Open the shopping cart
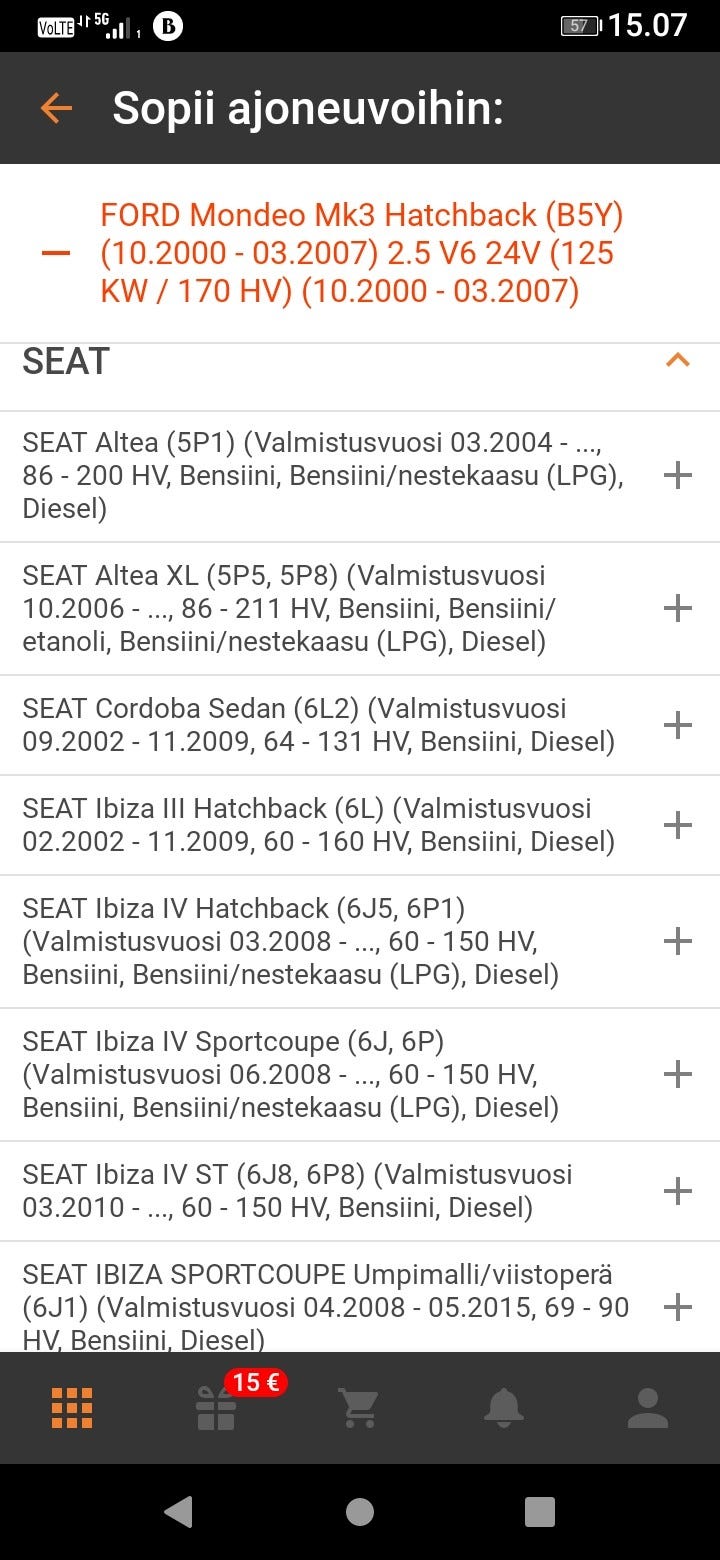The height and width of the screenshot is (1560, 720). click(359, 1408)
